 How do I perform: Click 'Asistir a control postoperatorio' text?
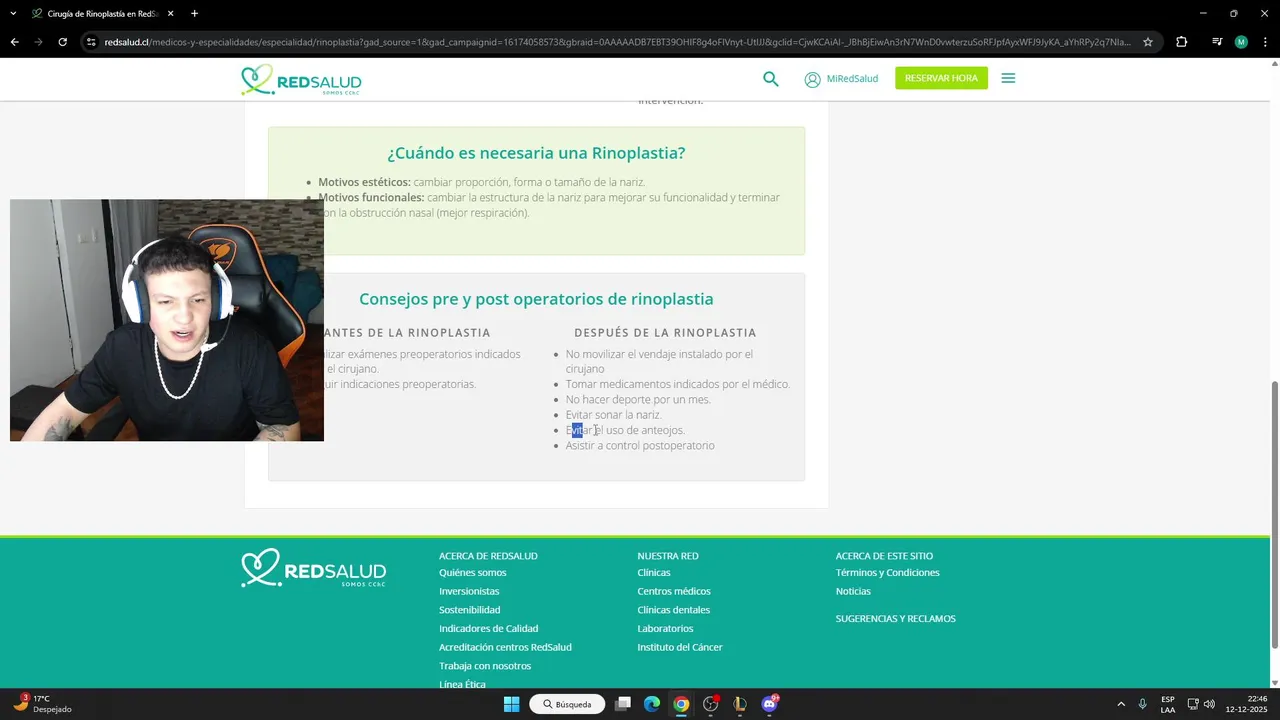pos(640,446)
